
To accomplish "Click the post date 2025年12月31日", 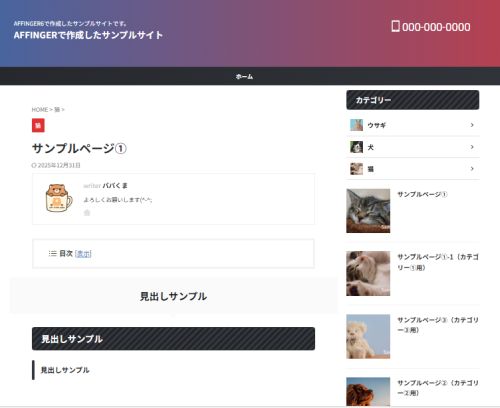I will (59, 165).
